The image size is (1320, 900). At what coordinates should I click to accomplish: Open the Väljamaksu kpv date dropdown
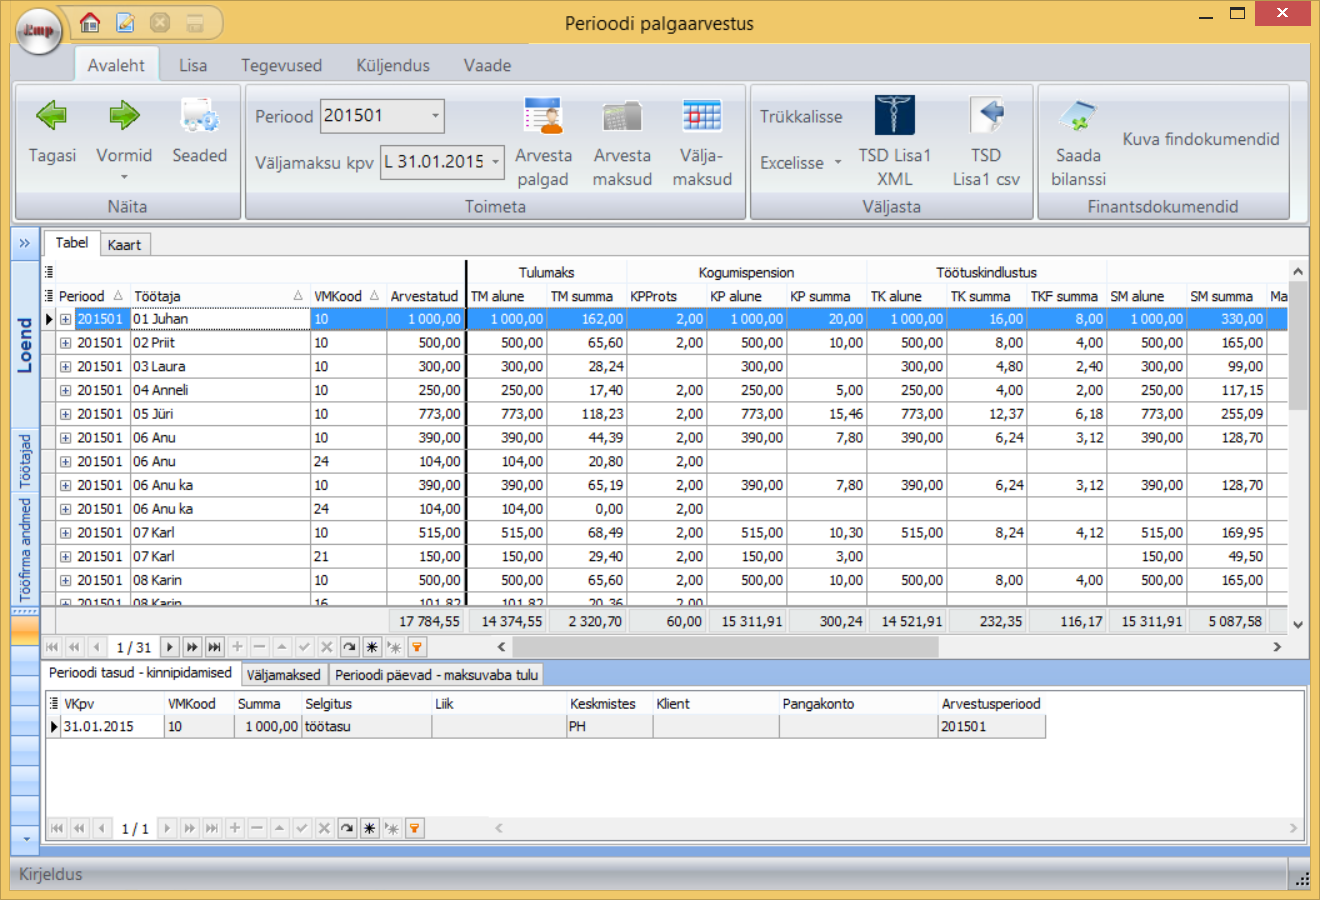[495, 162]
